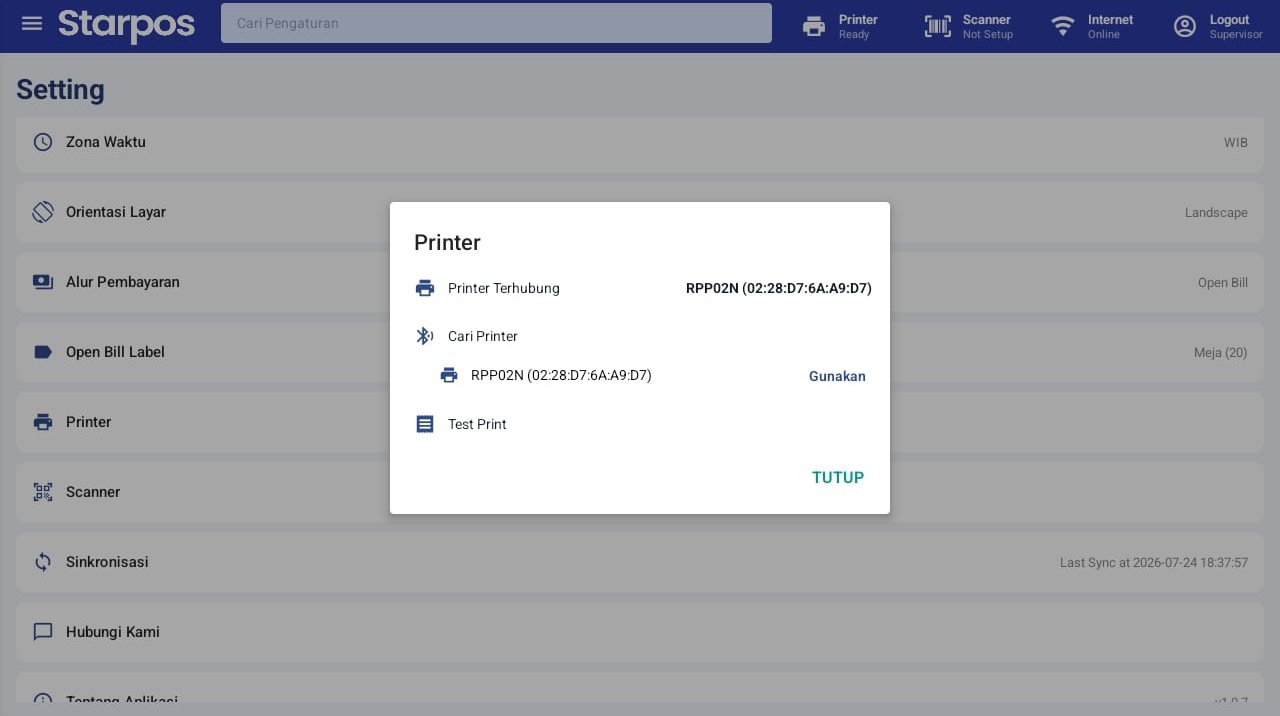Click the Zona Waktu clock icon
This screenshot has width=1280, height=716.
point(43,142)
